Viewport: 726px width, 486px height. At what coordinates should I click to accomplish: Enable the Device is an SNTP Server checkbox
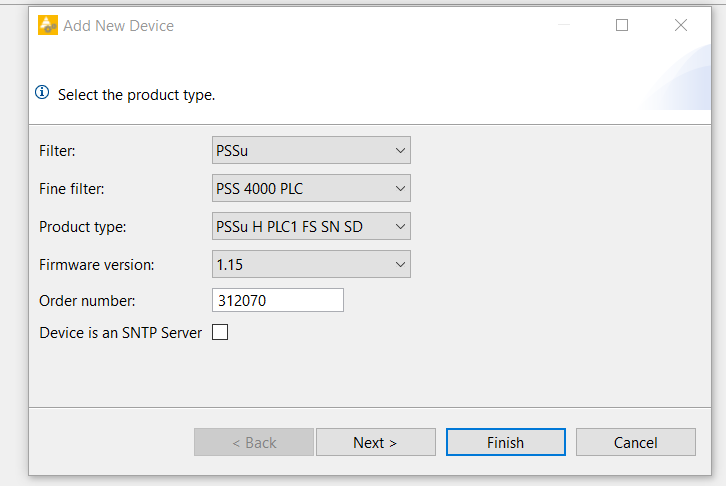tap(220, 332)
